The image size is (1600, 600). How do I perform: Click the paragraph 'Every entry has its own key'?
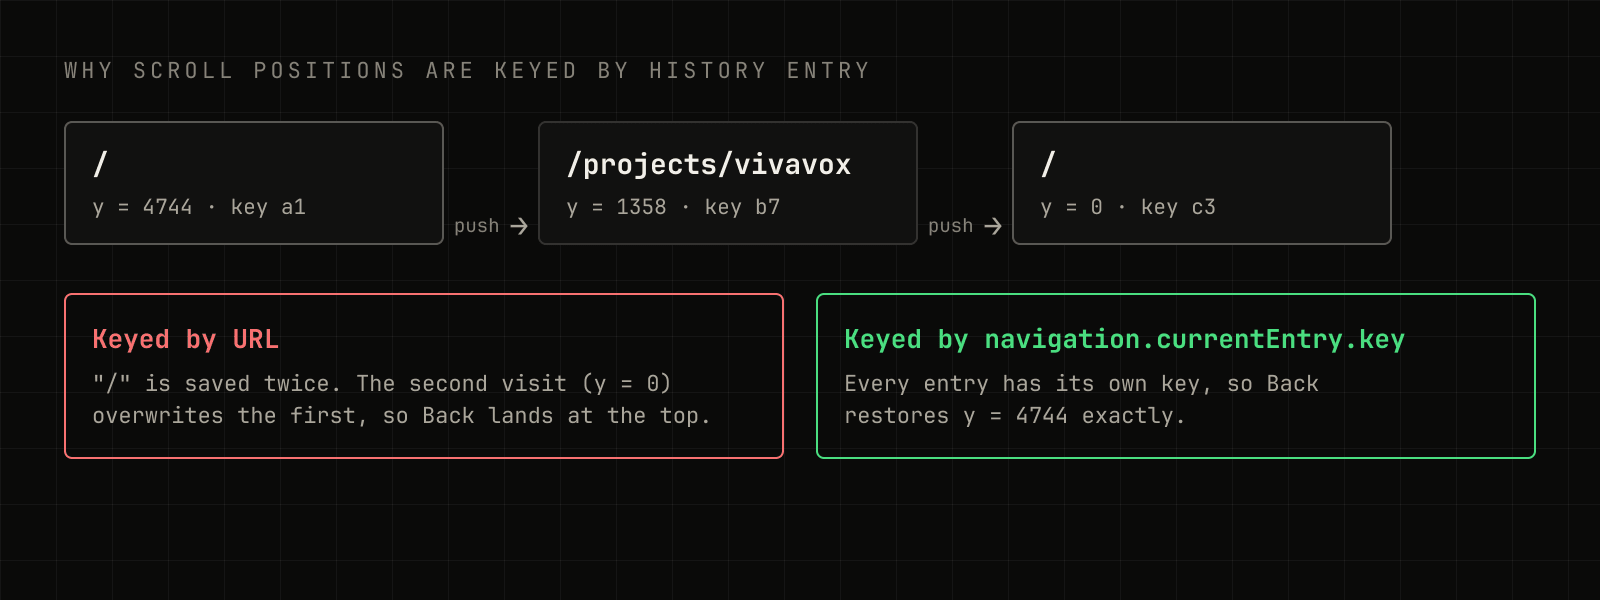tap(1081, 400)
